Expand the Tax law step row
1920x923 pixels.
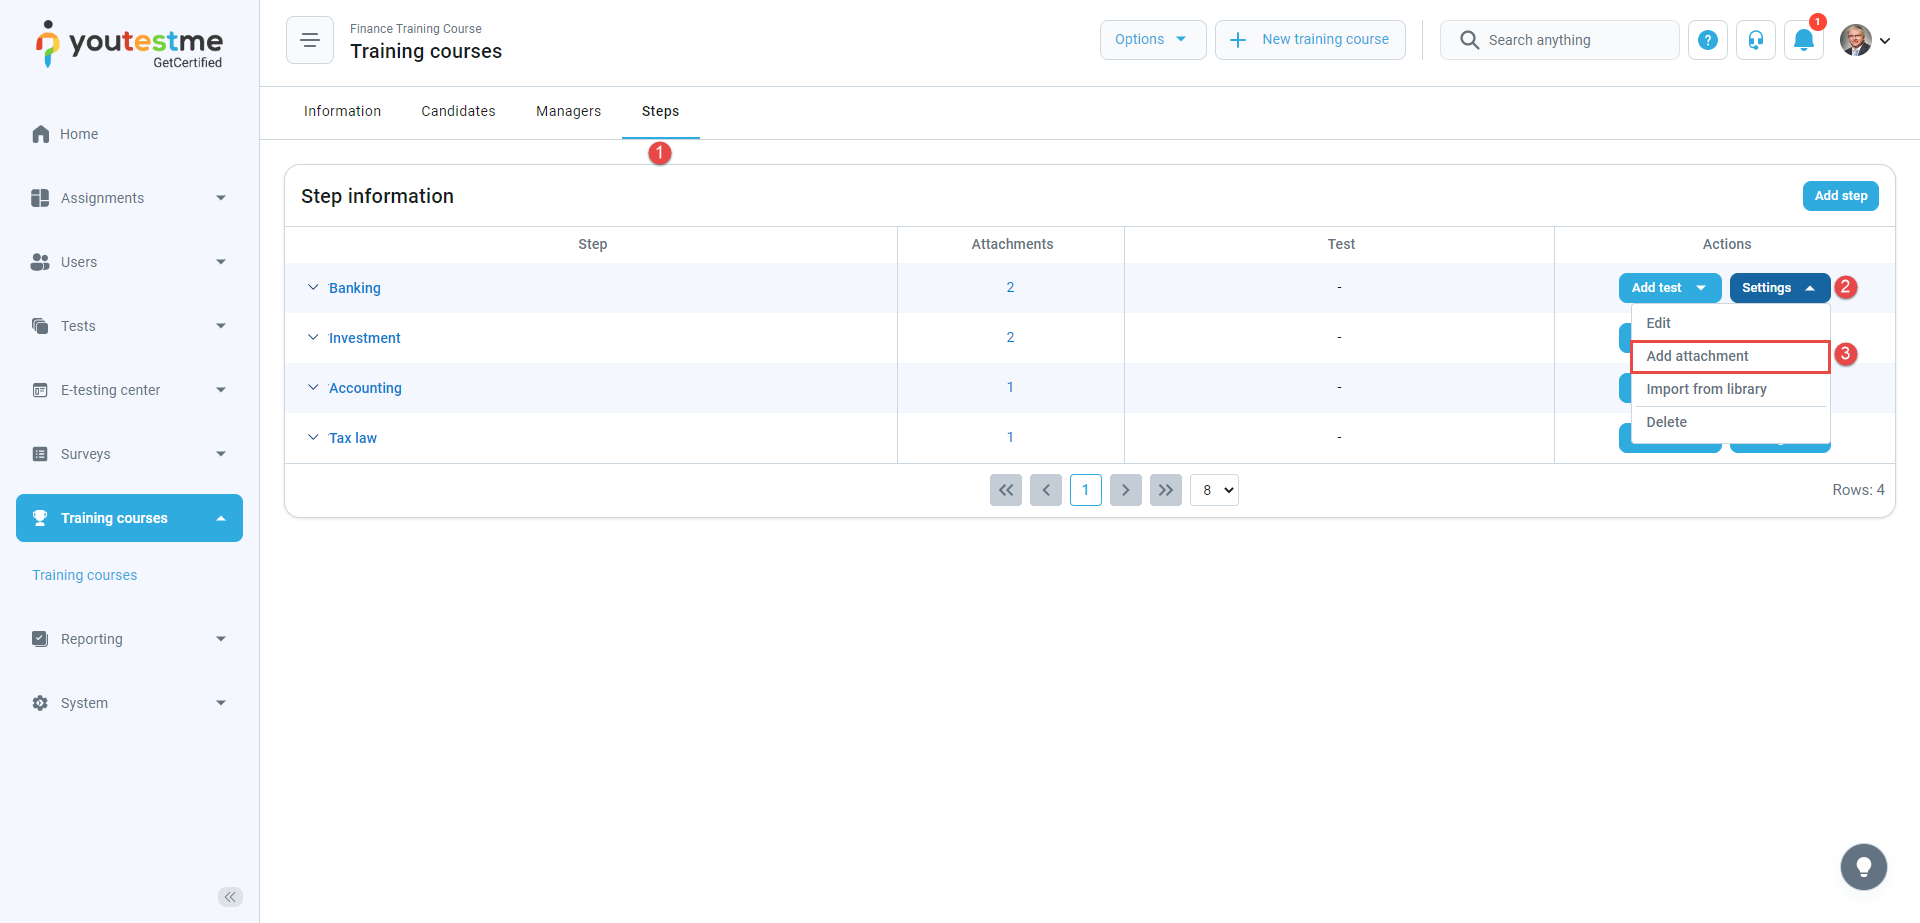pos(313,438)
